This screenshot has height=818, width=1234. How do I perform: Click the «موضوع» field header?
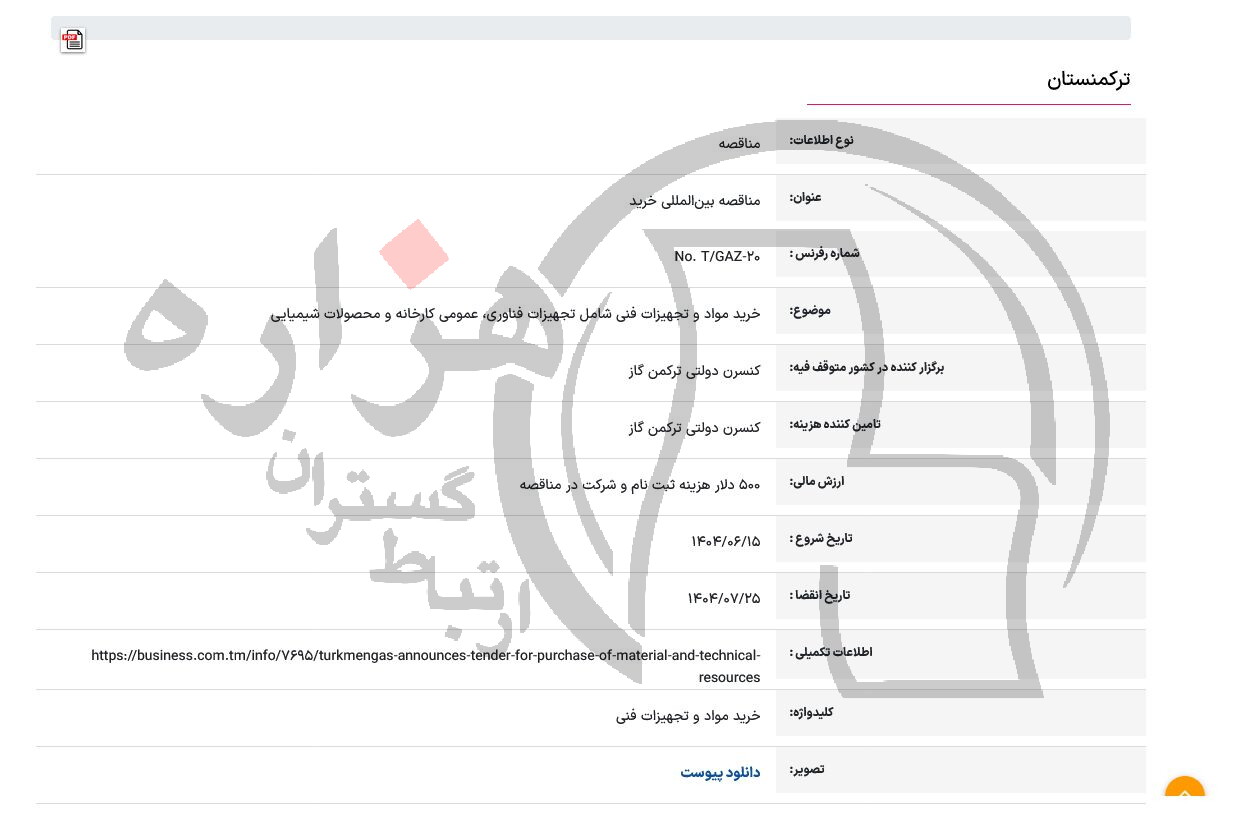[810, 310]
